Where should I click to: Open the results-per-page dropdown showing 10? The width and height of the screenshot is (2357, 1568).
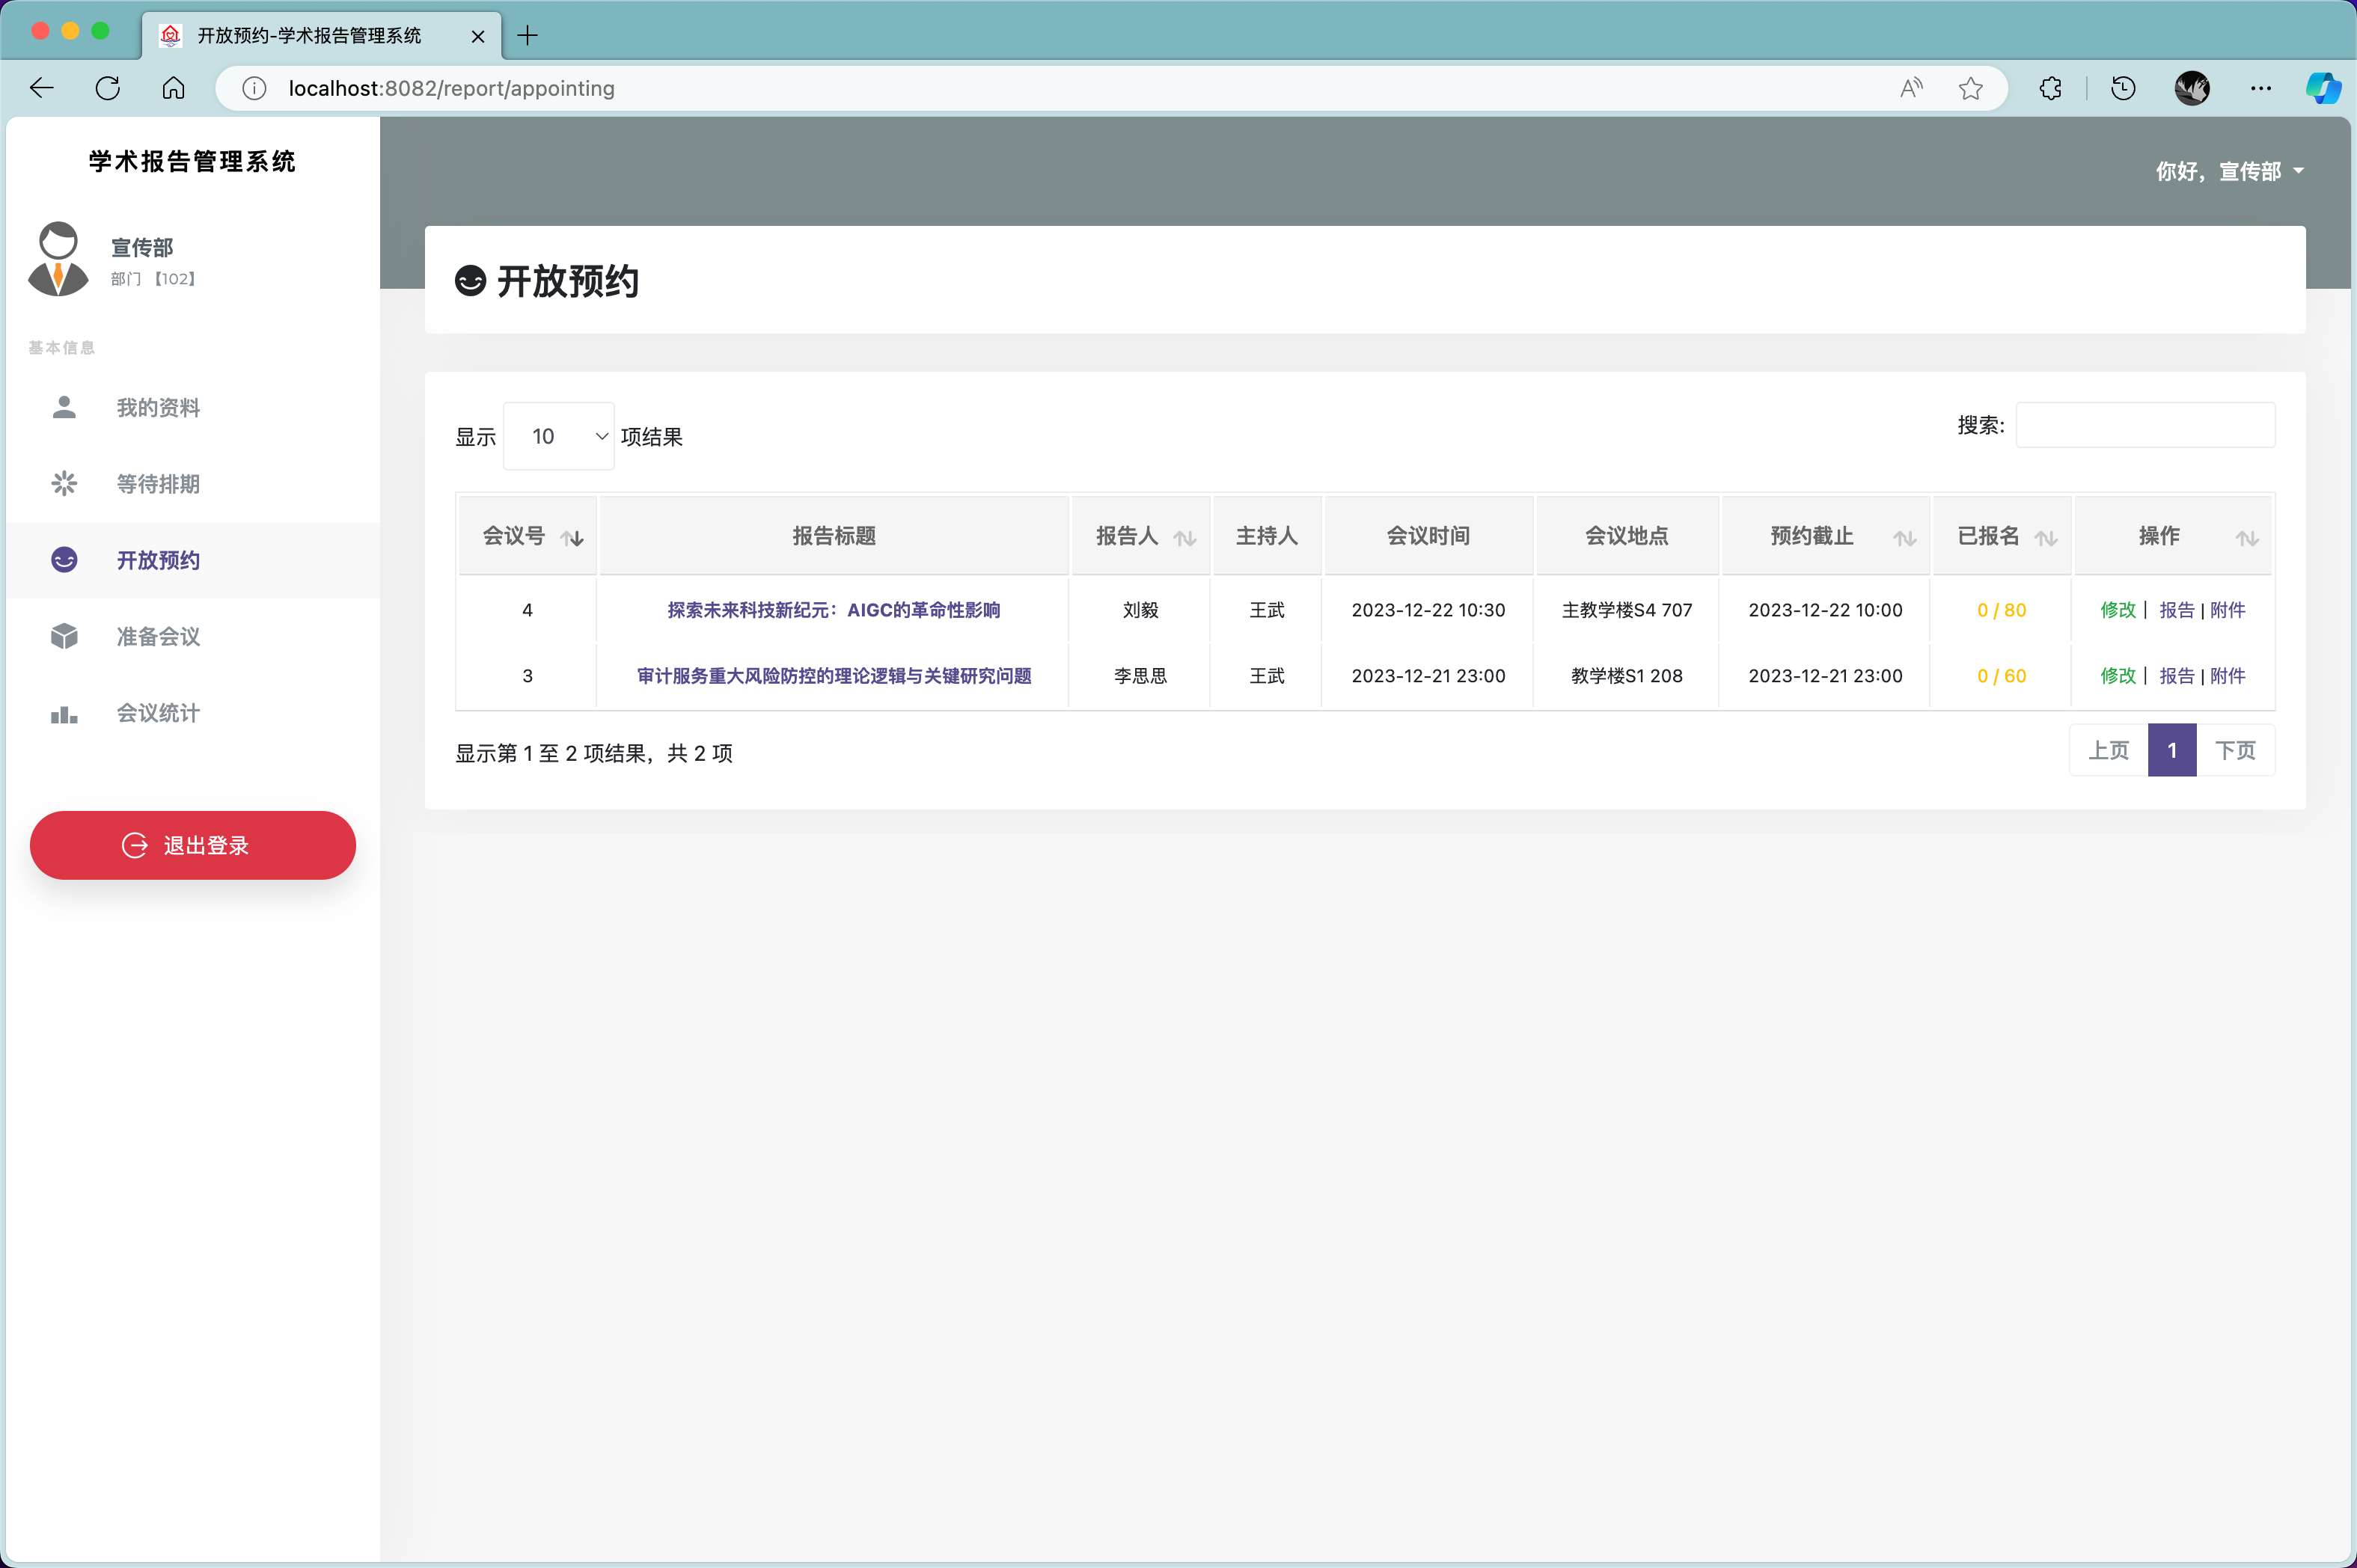coord(558,436)
